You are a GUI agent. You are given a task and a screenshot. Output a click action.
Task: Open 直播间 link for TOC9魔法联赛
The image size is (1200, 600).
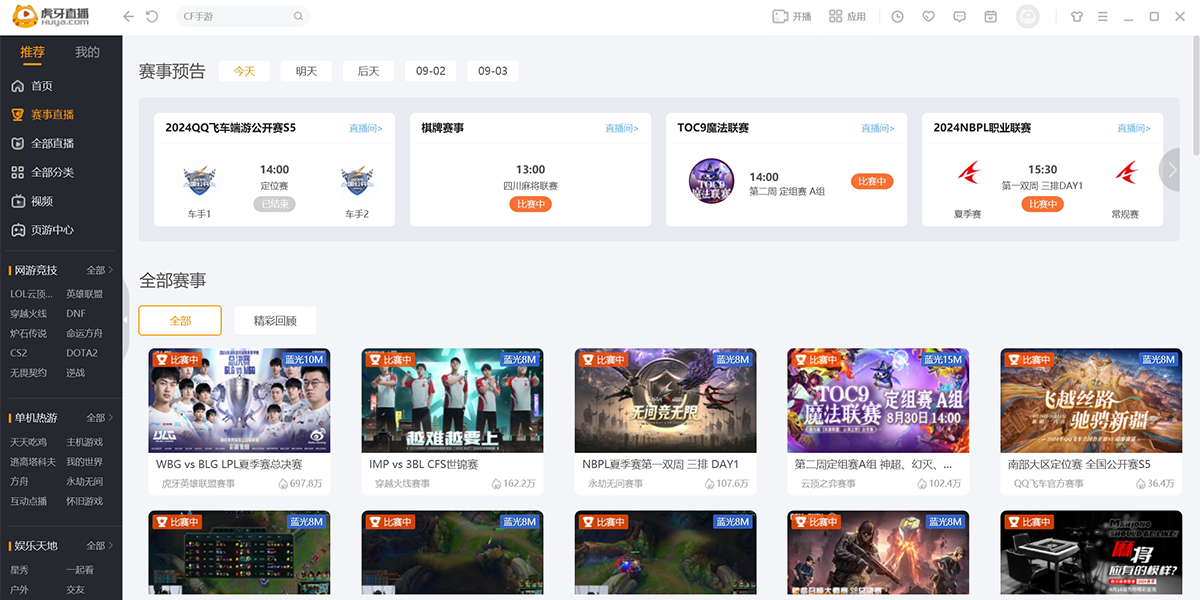[x=878, y=128]
